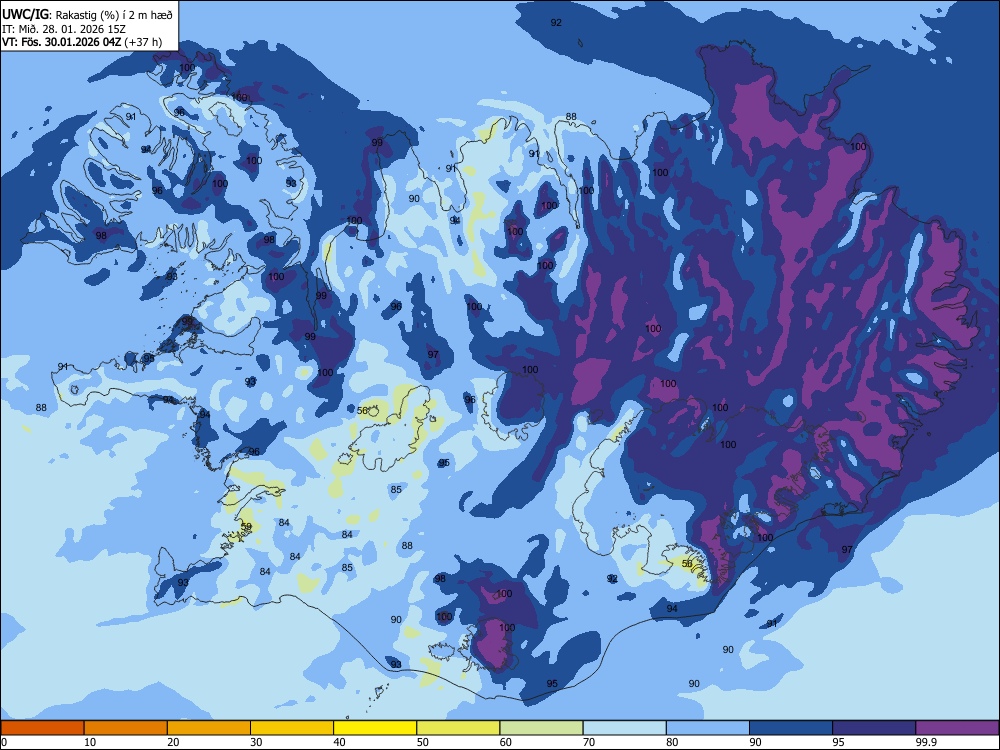Click the '95' tick label on the legend bar
This screenshot has height=750, width=1000.
(838, 742)
